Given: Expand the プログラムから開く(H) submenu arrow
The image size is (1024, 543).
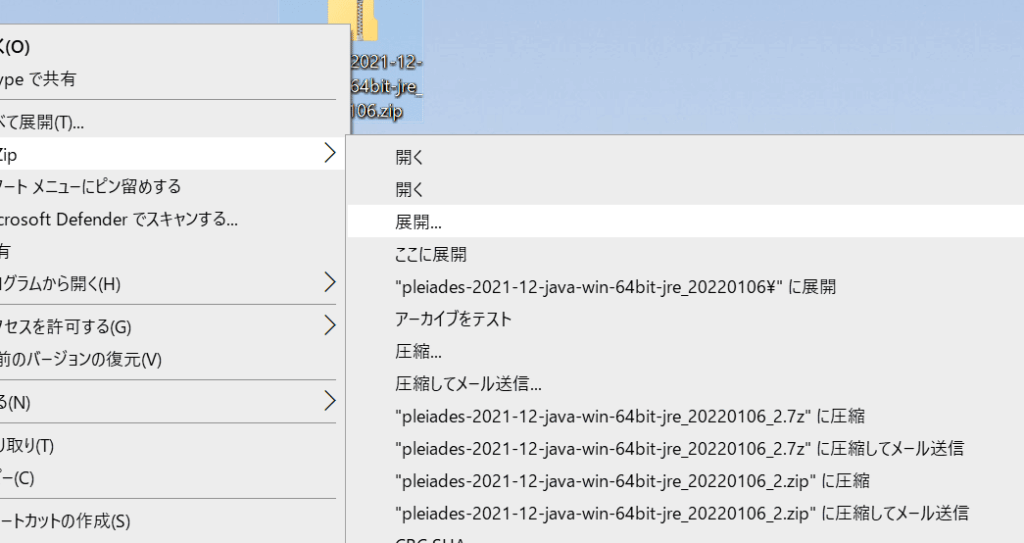Looking at the screenshot, I should click(329, 283).
